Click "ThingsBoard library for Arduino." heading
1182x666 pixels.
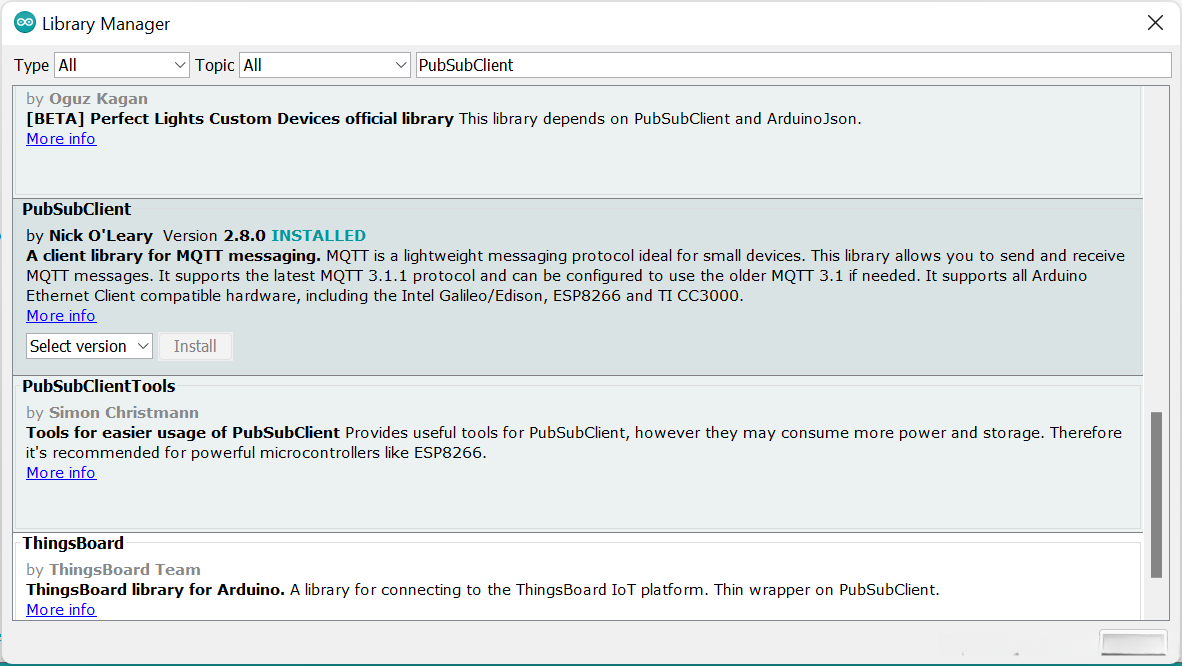point(155,590)
